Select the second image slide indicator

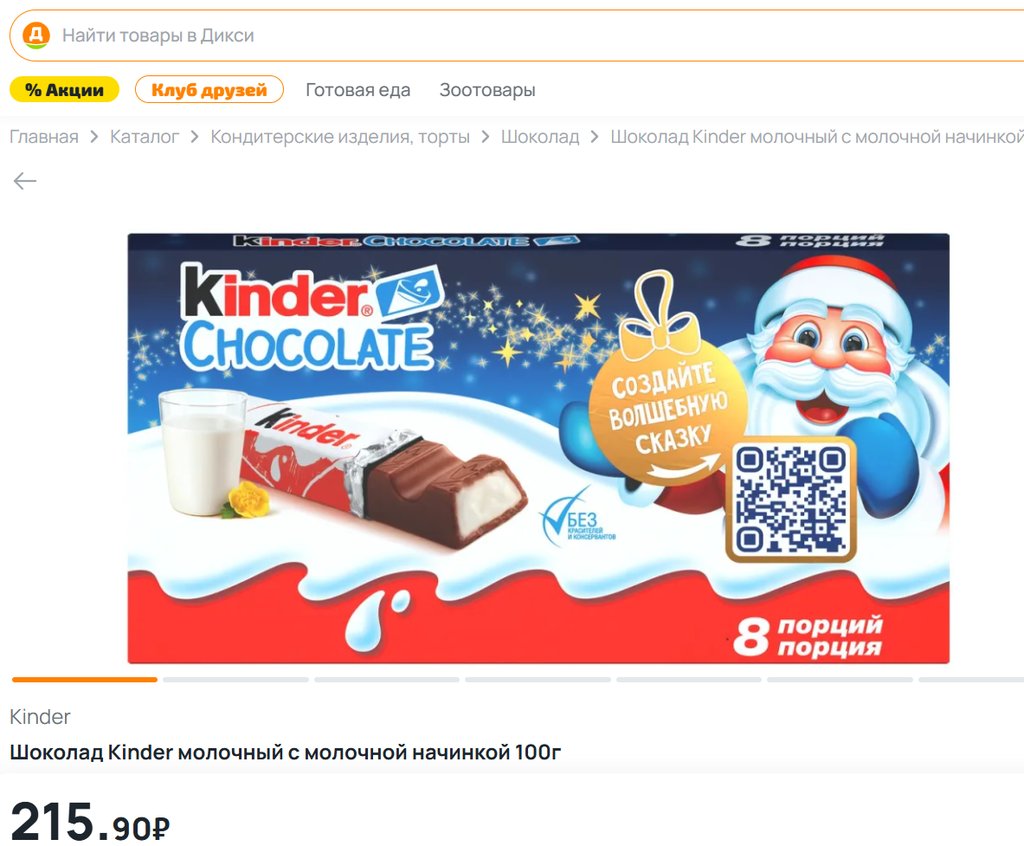click(236, 679)
